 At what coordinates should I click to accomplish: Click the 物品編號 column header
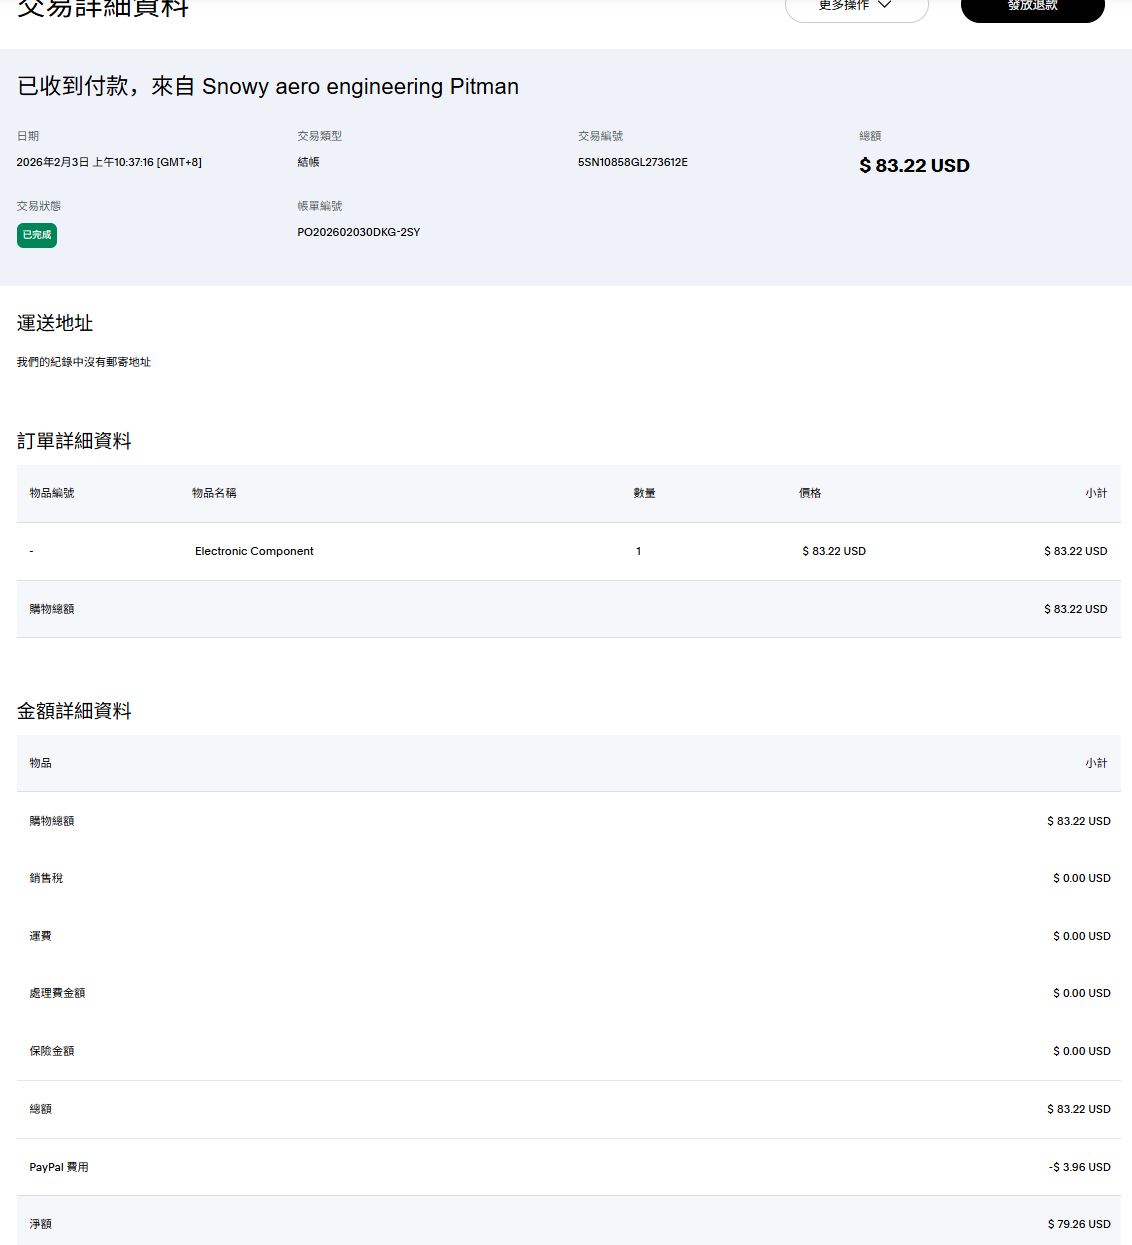(x=52, y=493)
